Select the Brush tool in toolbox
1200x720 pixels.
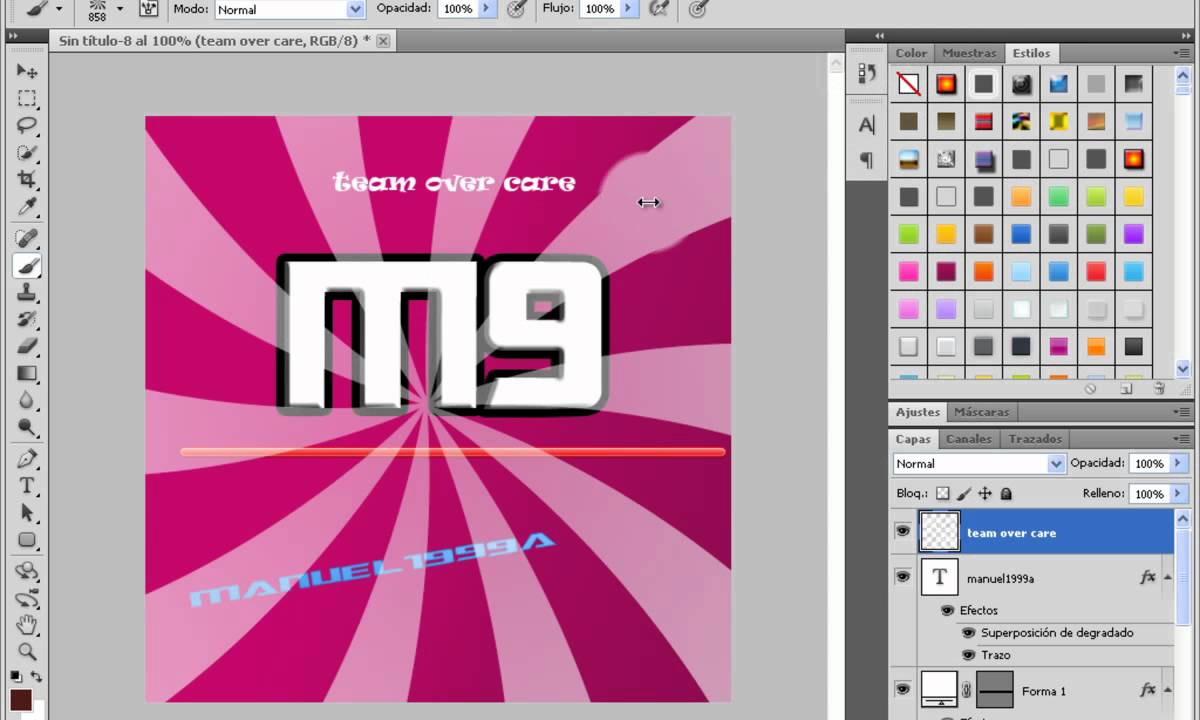[x=27, y=265]
